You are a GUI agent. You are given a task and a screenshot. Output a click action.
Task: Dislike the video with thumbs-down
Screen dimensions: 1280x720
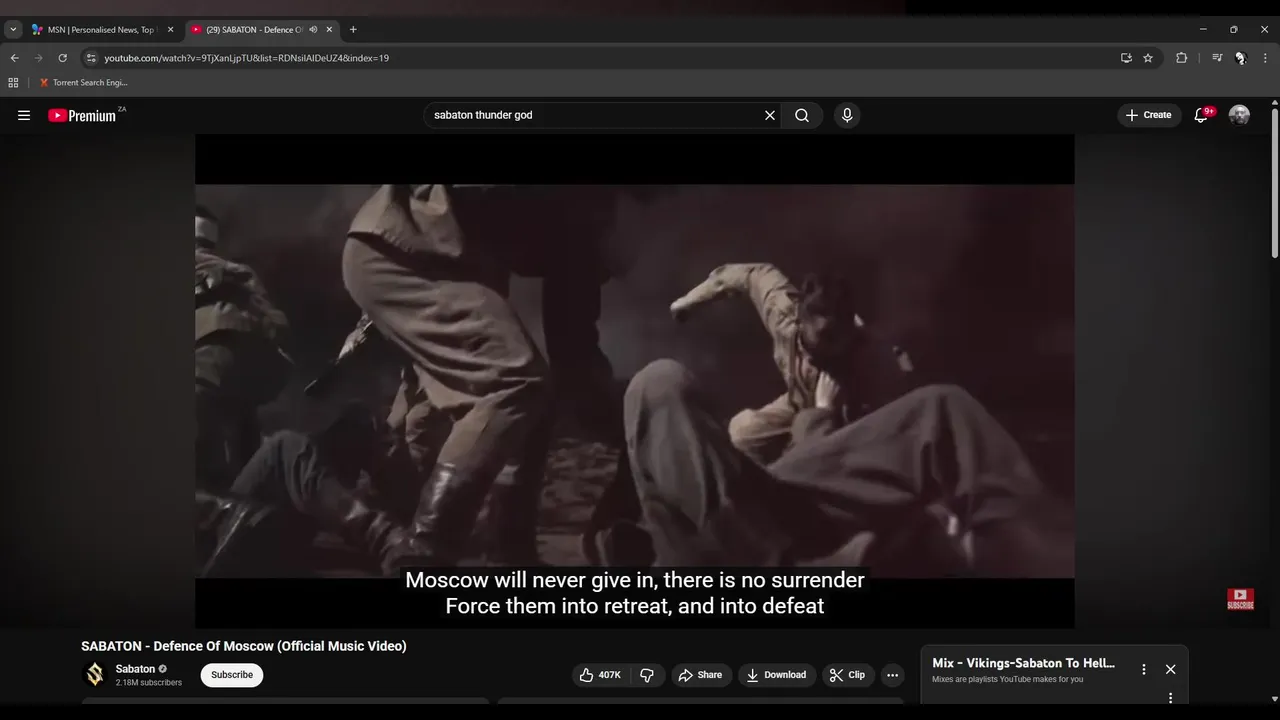pyautogui.click(x=647, y=675)
